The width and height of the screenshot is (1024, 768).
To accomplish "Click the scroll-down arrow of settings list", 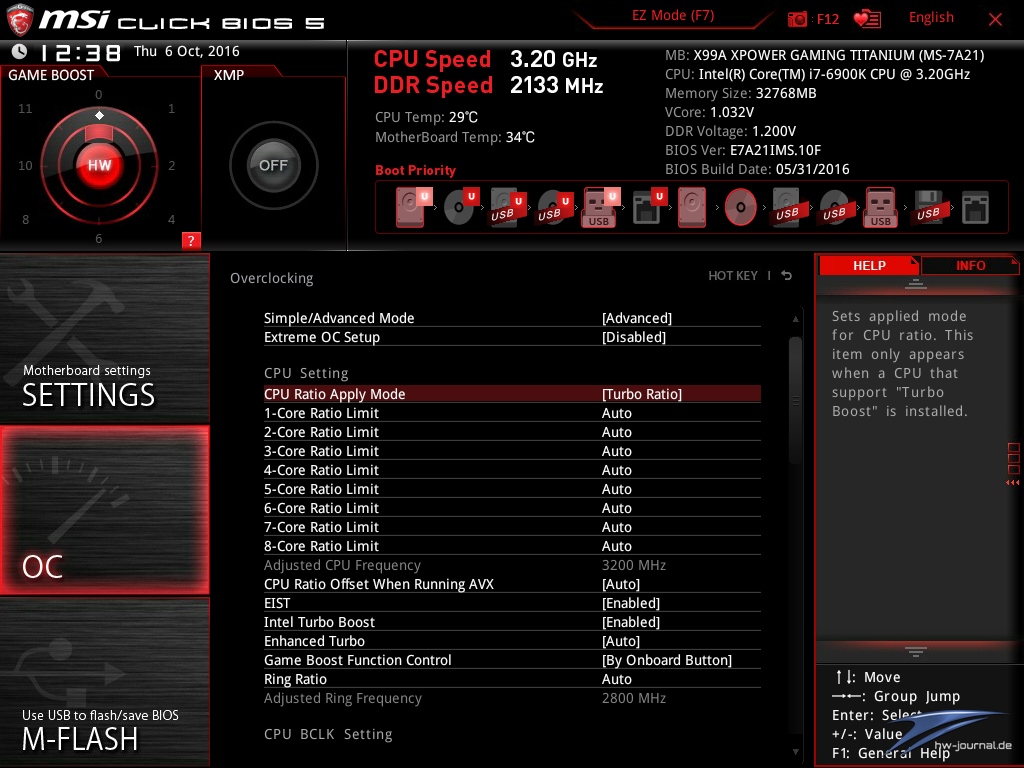I will click(795, 752).
